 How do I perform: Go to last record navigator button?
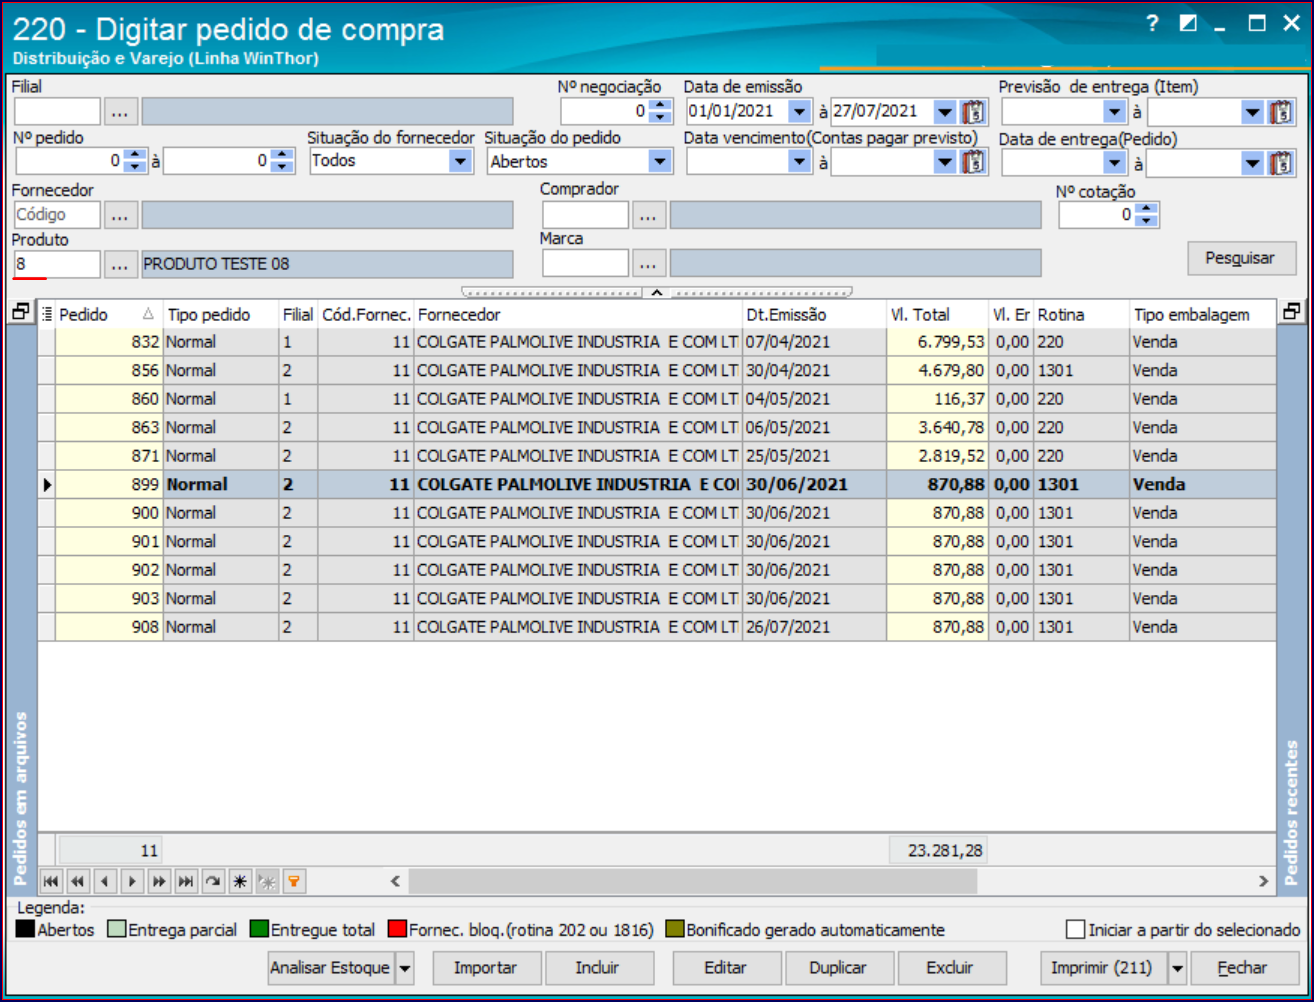pyautogui.click(x=185, y=881)
